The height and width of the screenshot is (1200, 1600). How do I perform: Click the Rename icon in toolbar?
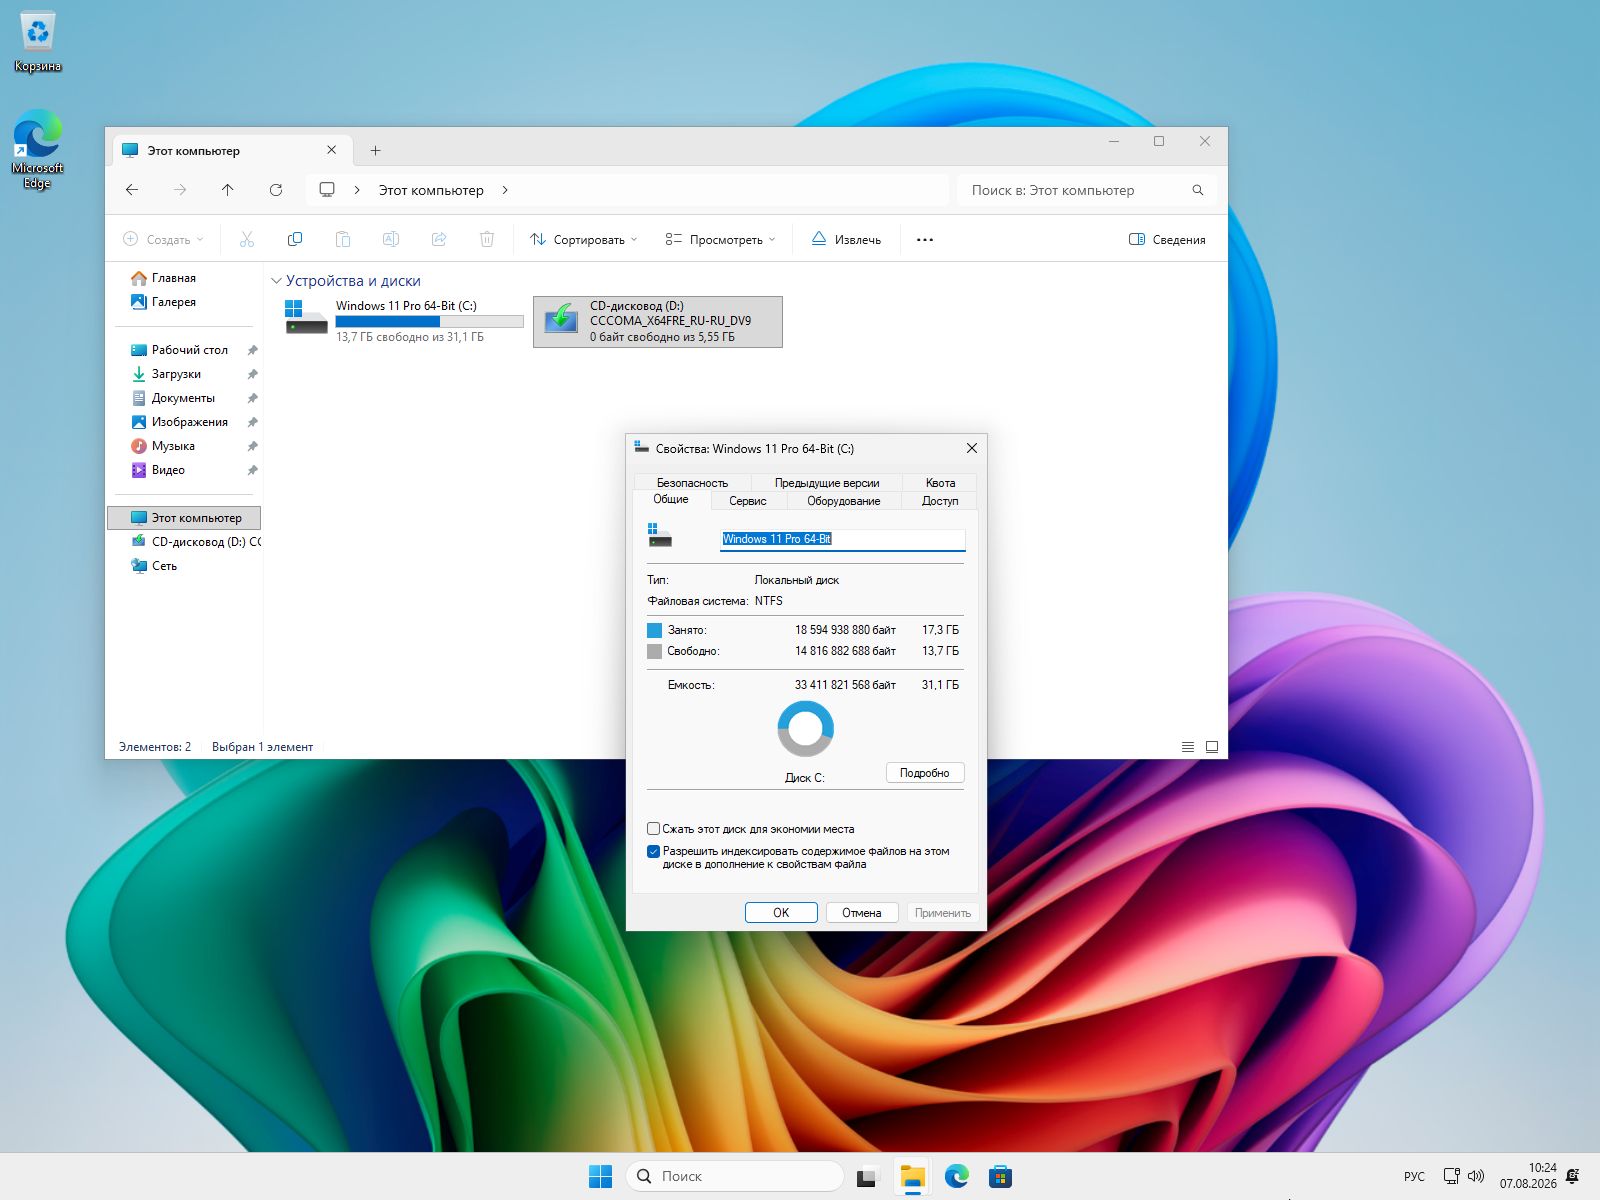pos(391,239)
